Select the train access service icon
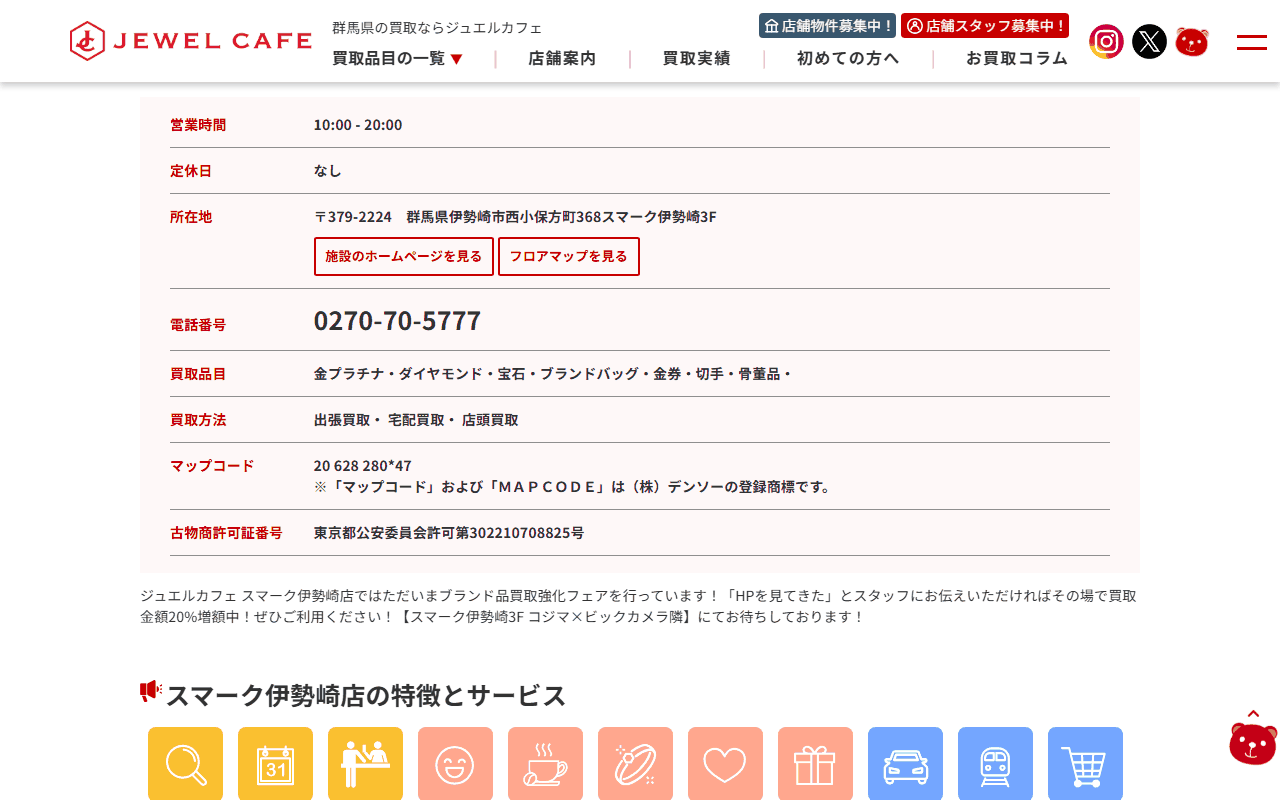 [x=995, y=764]
